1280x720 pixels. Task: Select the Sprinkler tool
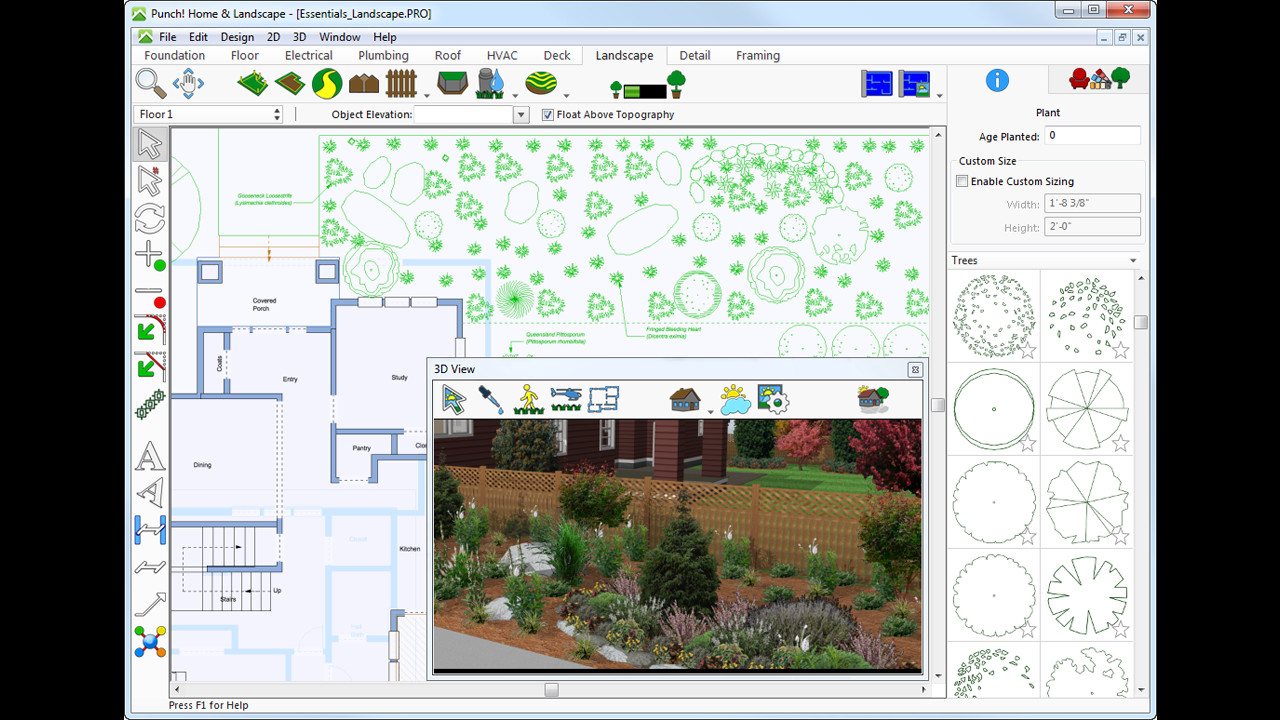490,83
